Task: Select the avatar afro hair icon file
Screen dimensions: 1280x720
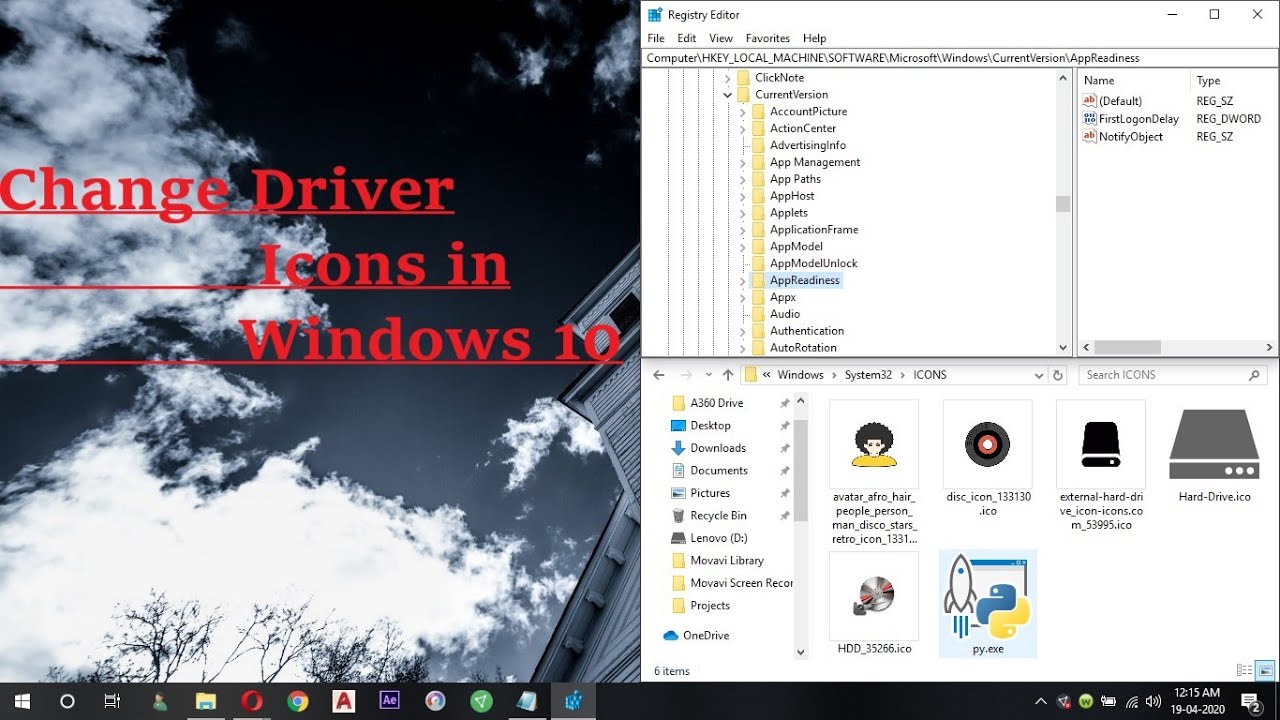Action: [x=874, y=472]
